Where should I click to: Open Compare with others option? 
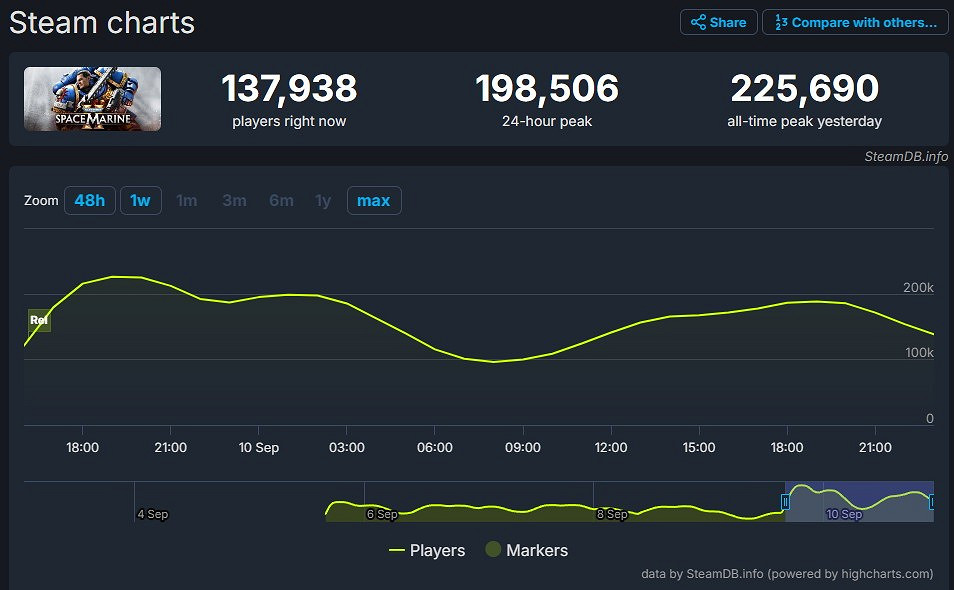[855, 22]
